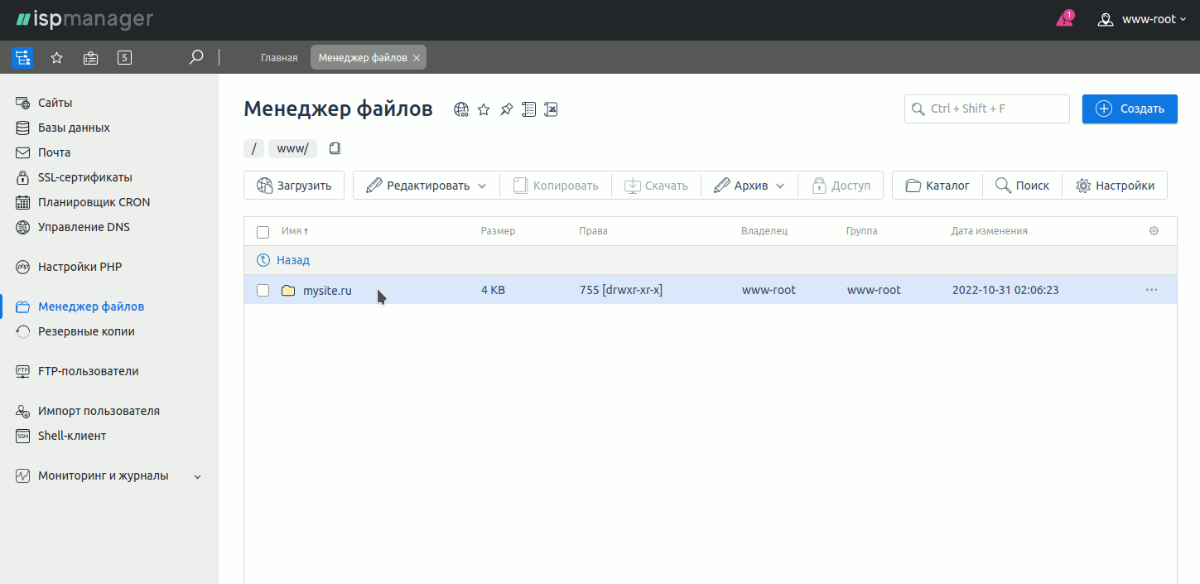Toggle the select-all checkbox in table header
The height and width of the screenshot is (584, 1200).
(x=263, y=232)
